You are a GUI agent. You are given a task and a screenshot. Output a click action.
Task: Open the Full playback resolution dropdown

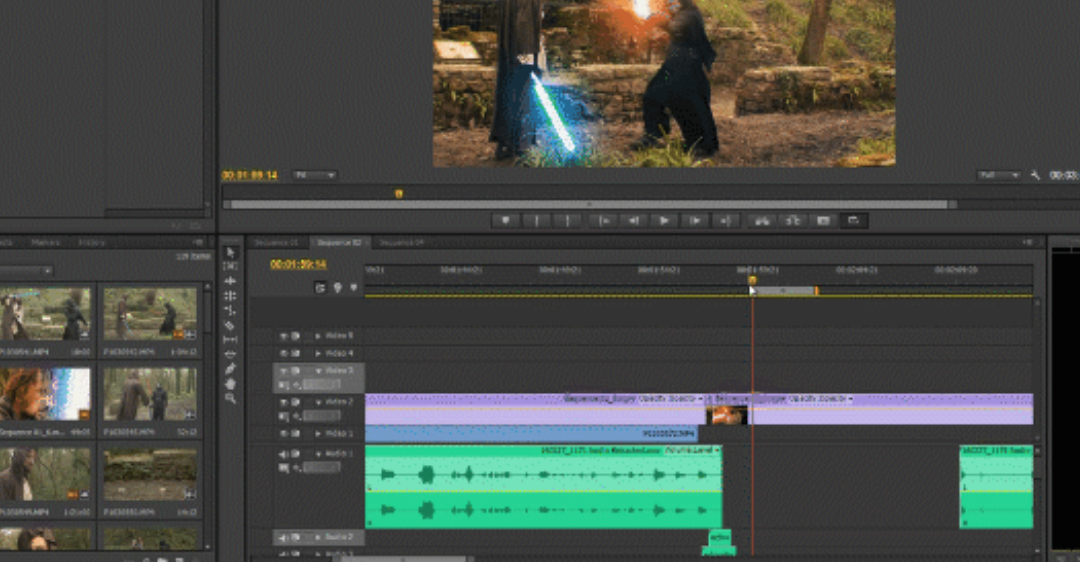(x=999, y=176)
